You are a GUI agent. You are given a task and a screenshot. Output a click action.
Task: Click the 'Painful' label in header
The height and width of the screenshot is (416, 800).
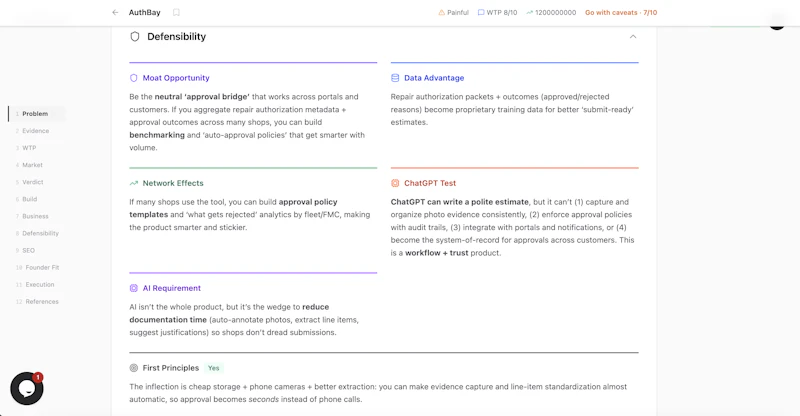(x=458, y=12)
